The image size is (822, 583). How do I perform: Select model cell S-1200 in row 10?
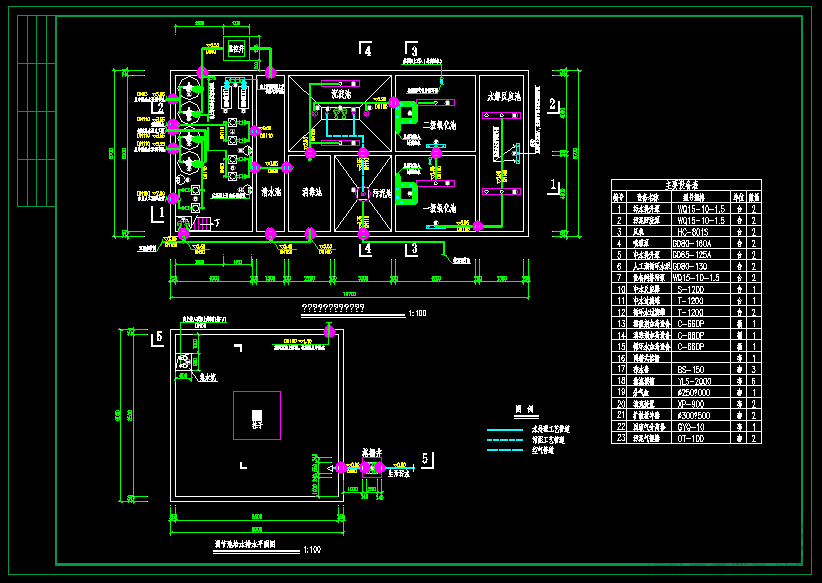(x=690, y=289)
